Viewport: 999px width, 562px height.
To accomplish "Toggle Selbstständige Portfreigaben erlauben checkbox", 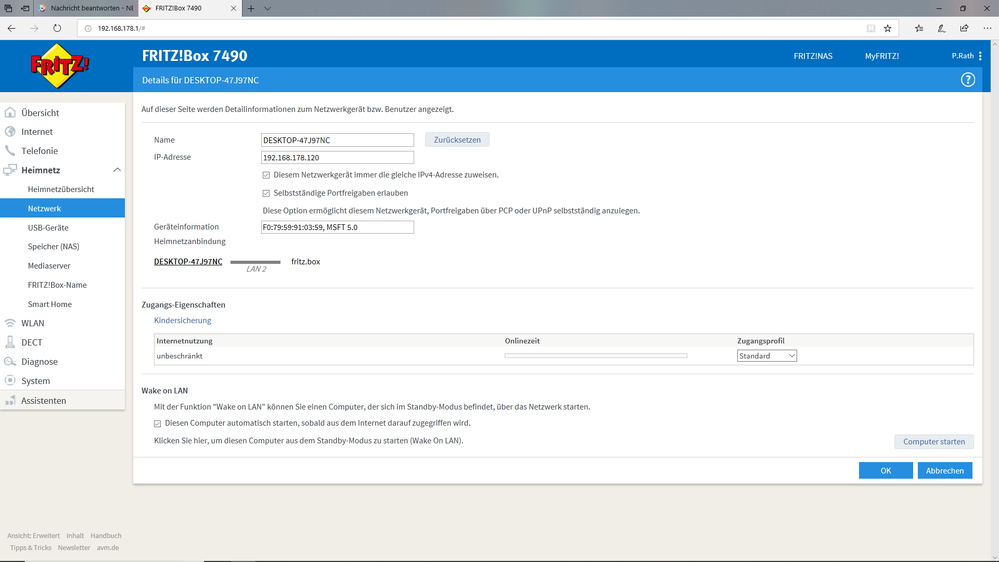I will [x=266, y=193].
